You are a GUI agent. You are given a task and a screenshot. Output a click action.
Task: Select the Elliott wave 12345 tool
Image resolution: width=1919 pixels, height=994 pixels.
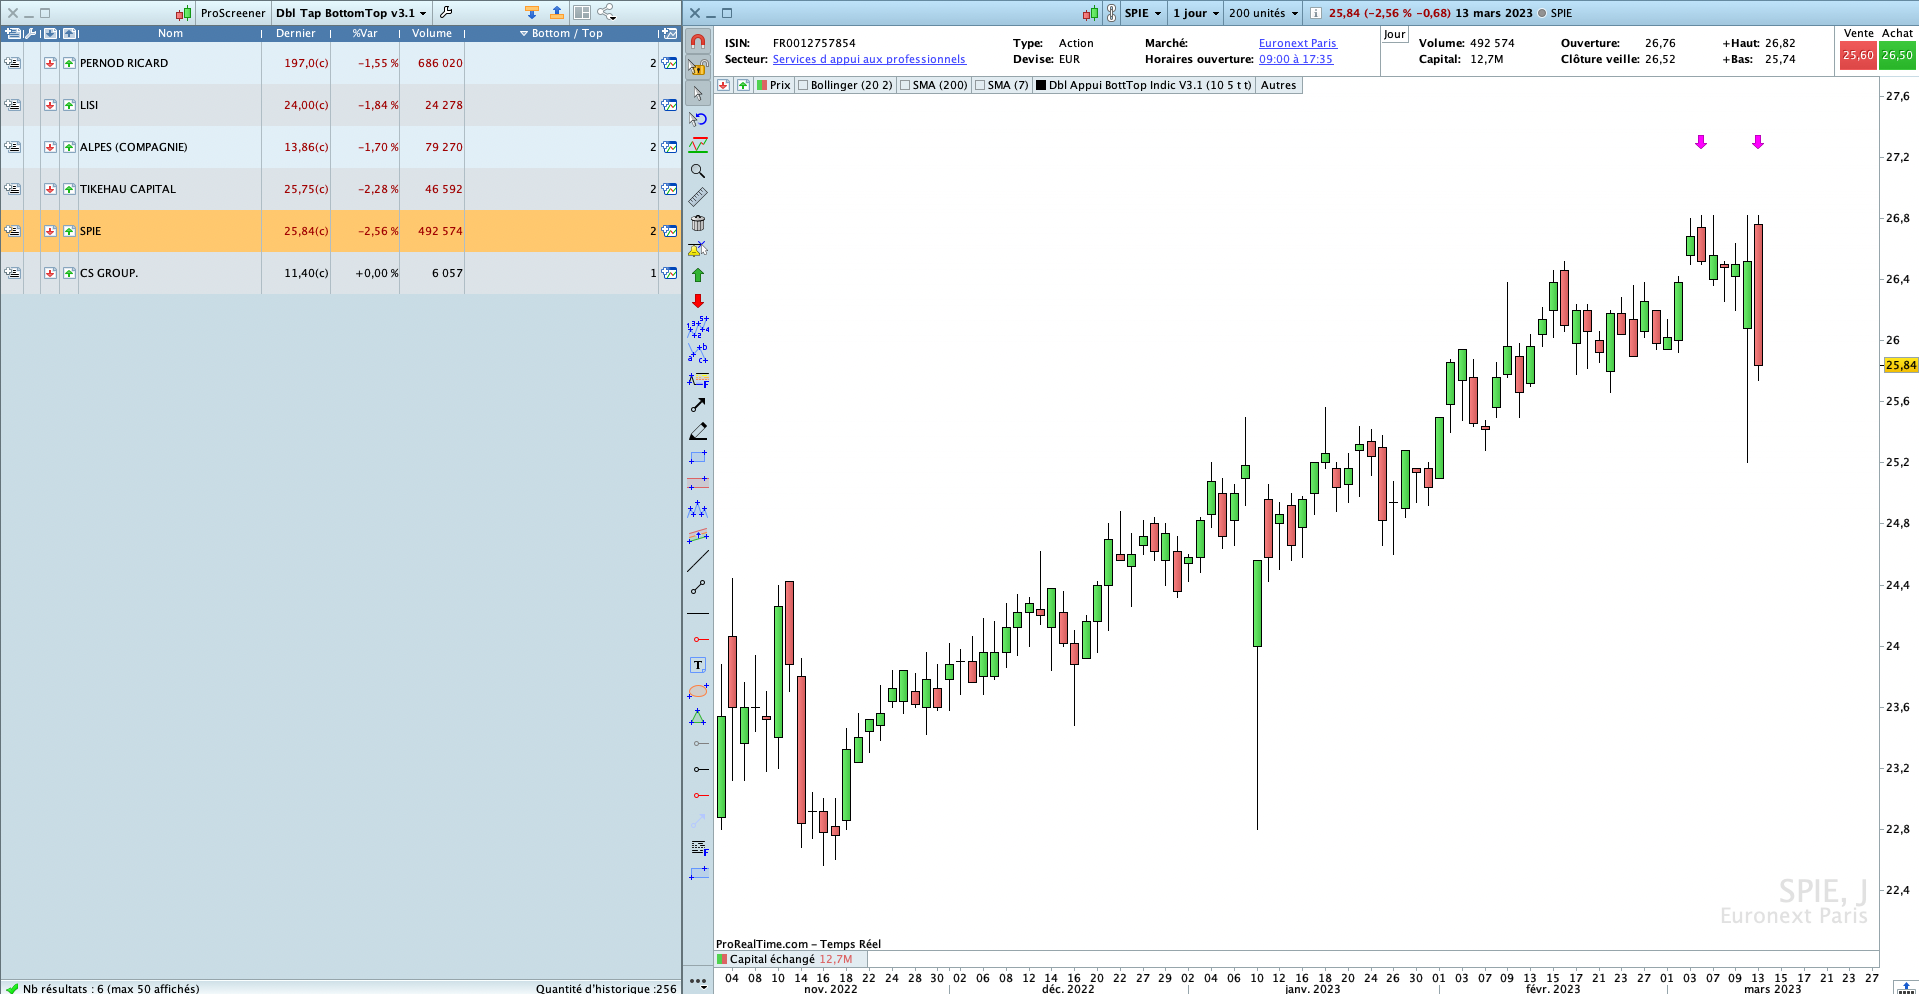click(698, 327)
